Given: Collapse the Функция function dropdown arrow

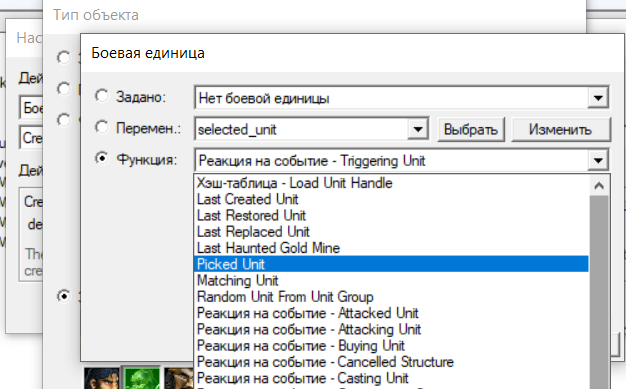Looking at the screenshot, I should point(598,161).
